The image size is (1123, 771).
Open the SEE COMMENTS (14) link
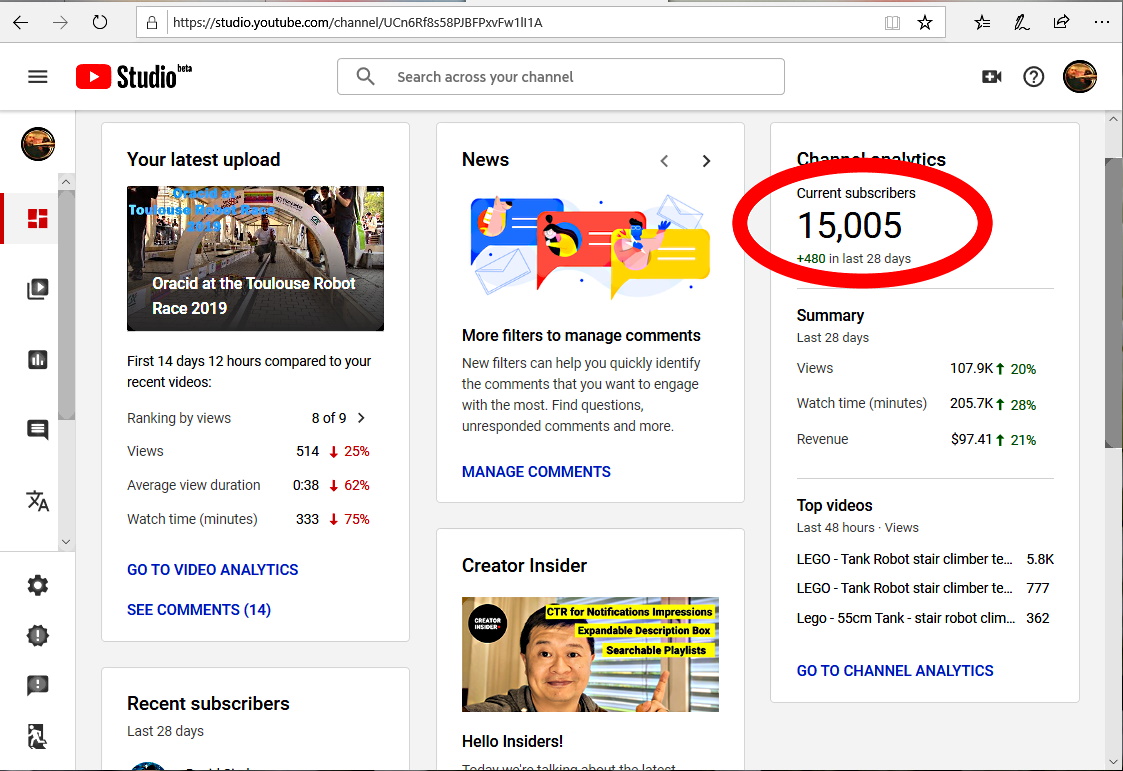coord(199,610)
